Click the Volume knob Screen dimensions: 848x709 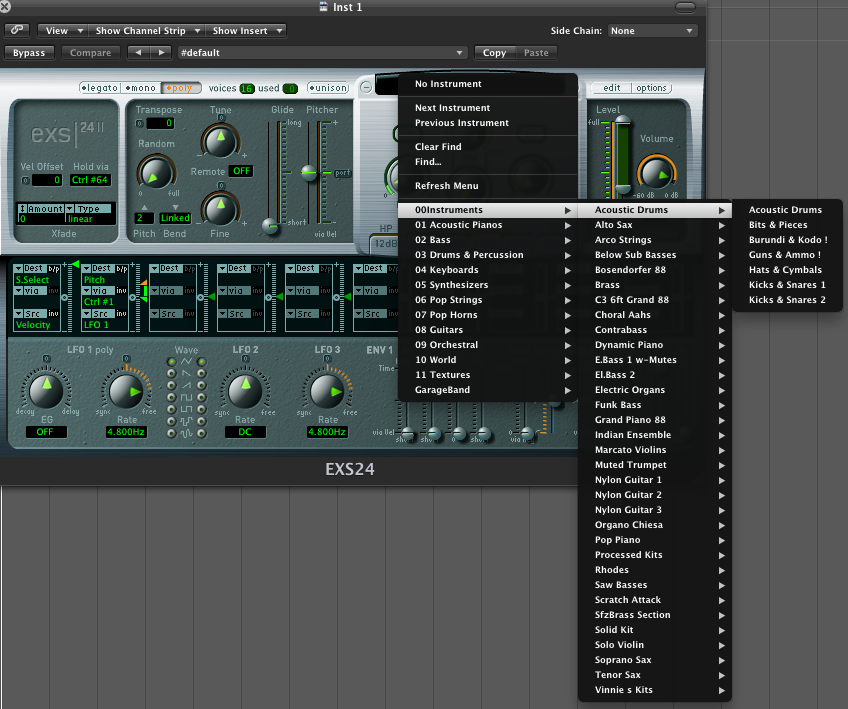656,172
